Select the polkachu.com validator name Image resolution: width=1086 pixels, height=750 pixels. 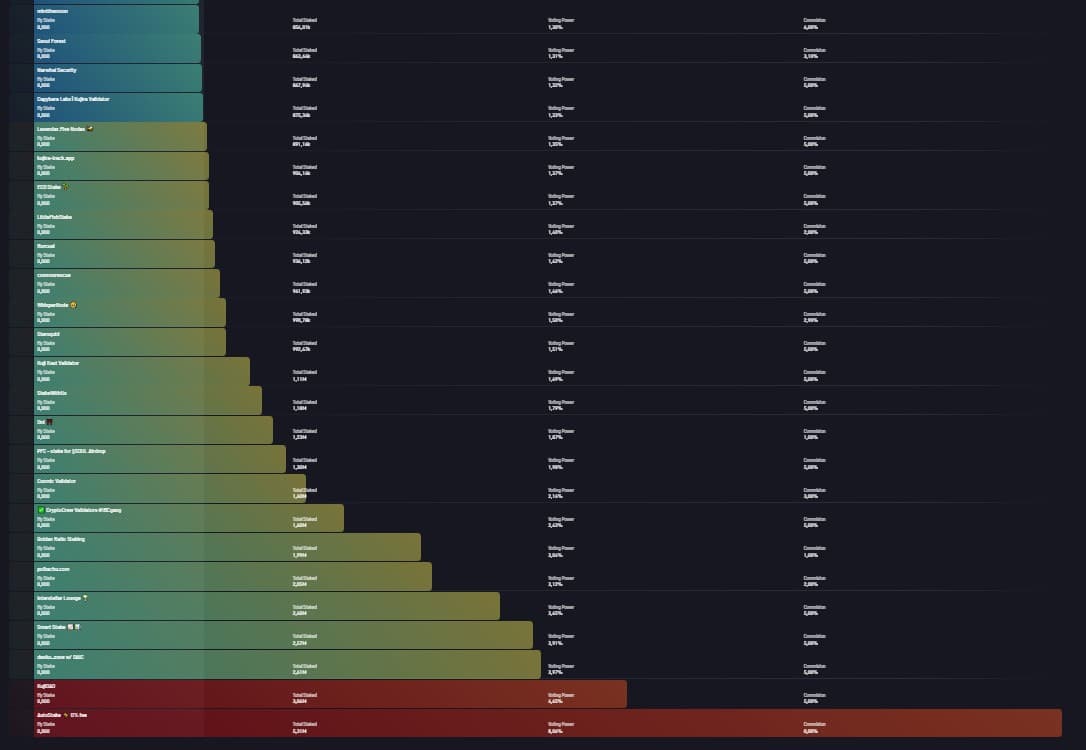pos(53,568)
